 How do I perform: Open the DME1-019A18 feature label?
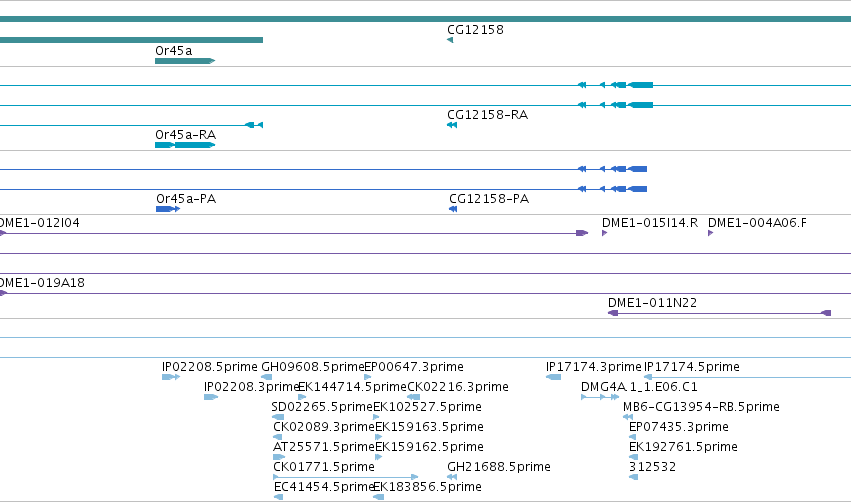[42, 283]
